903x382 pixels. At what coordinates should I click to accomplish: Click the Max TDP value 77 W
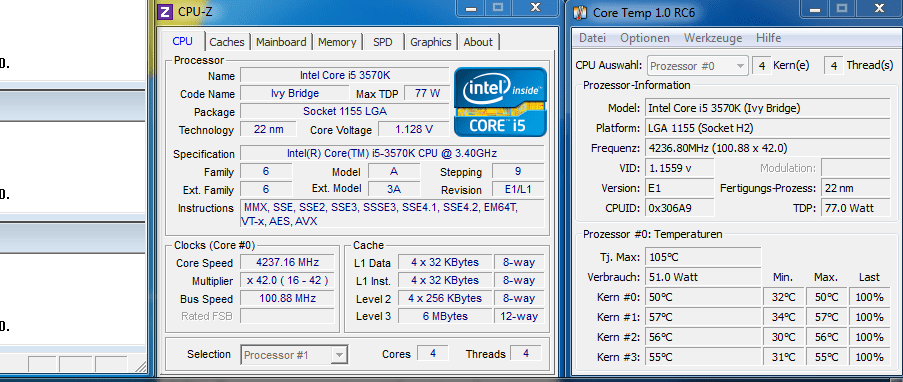[427, 93]
